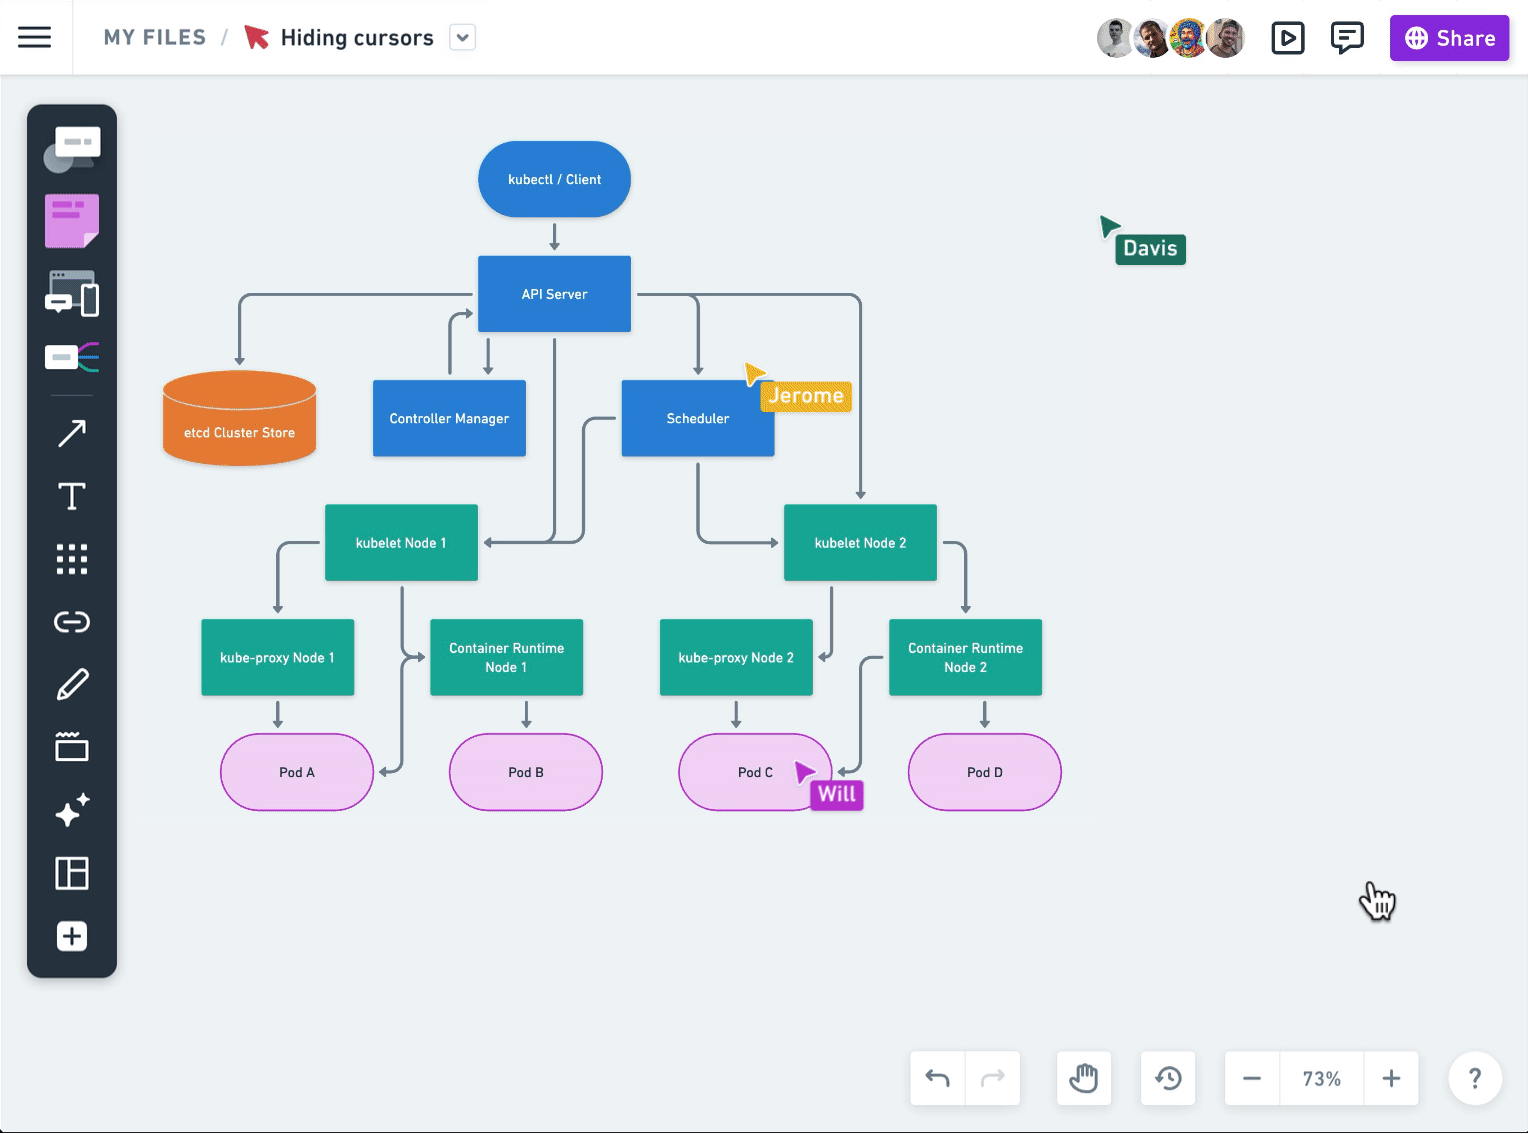Select the Container Runtime Node 1 box

pos(506,657)
